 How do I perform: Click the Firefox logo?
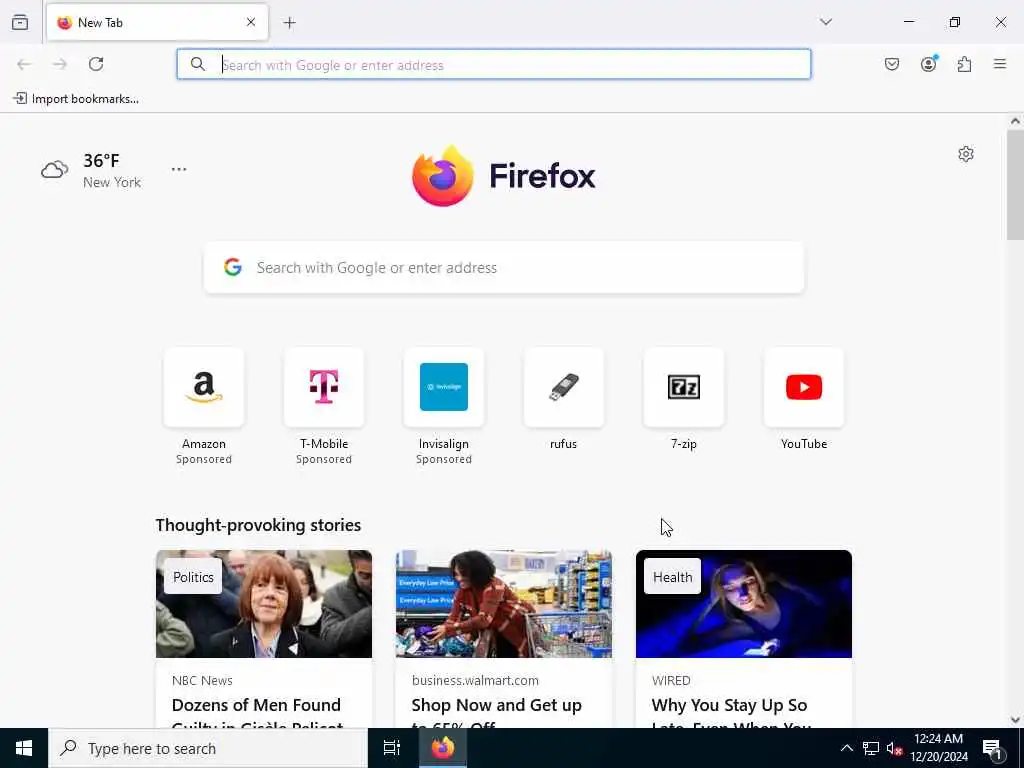(x=504, y=176)
